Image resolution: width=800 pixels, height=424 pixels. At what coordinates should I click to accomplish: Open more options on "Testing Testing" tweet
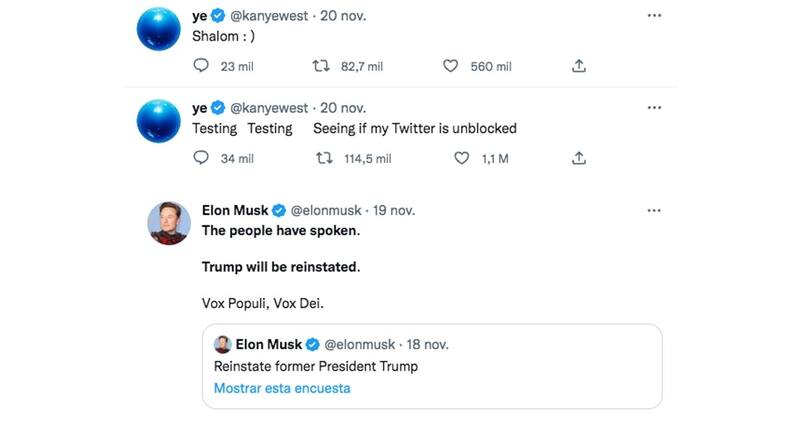654,108
